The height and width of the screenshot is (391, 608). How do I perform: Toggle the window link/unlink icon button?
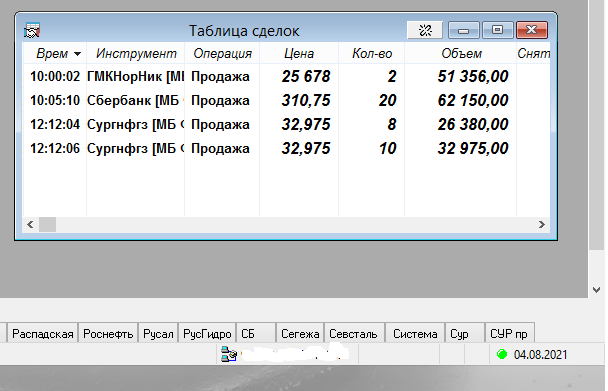425,30
